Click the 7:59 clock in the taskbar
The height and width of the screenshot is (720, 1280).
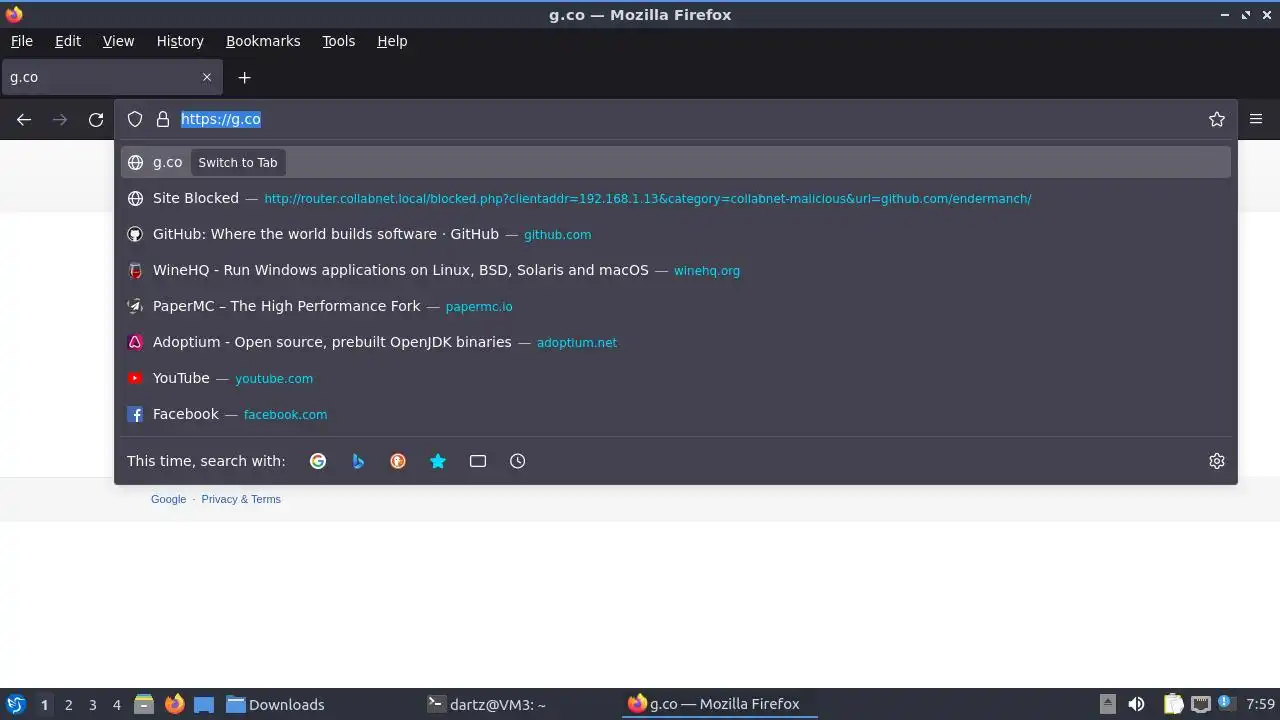pos(1260,704)
